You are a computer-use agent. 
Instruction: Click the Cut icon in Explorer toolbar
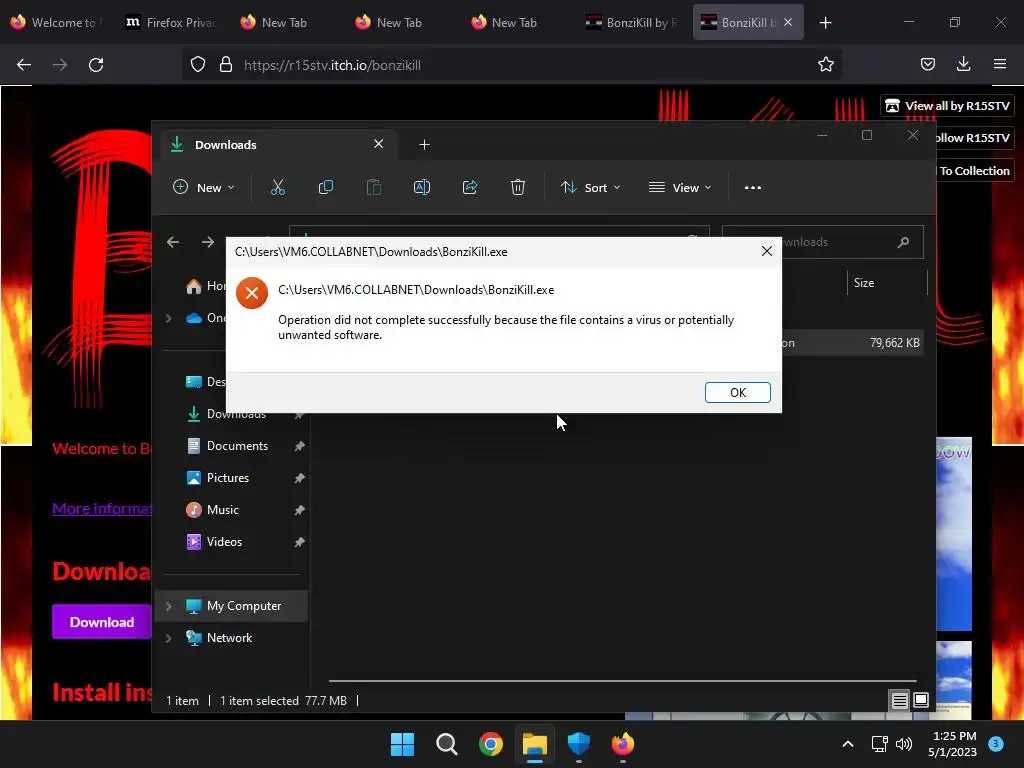coord(278,187)
